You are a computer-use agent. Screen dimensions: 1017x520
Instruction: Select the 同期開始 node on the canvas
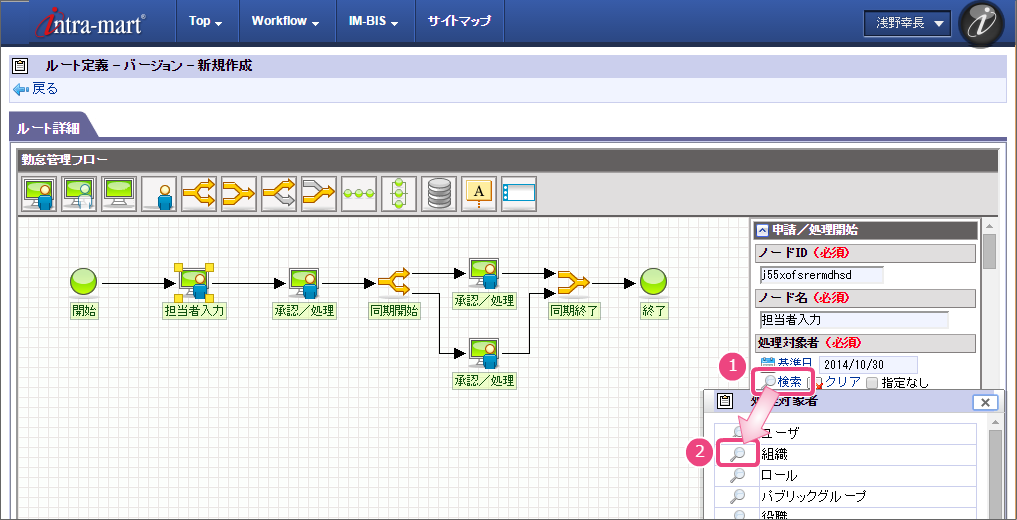tap(394, 283)
